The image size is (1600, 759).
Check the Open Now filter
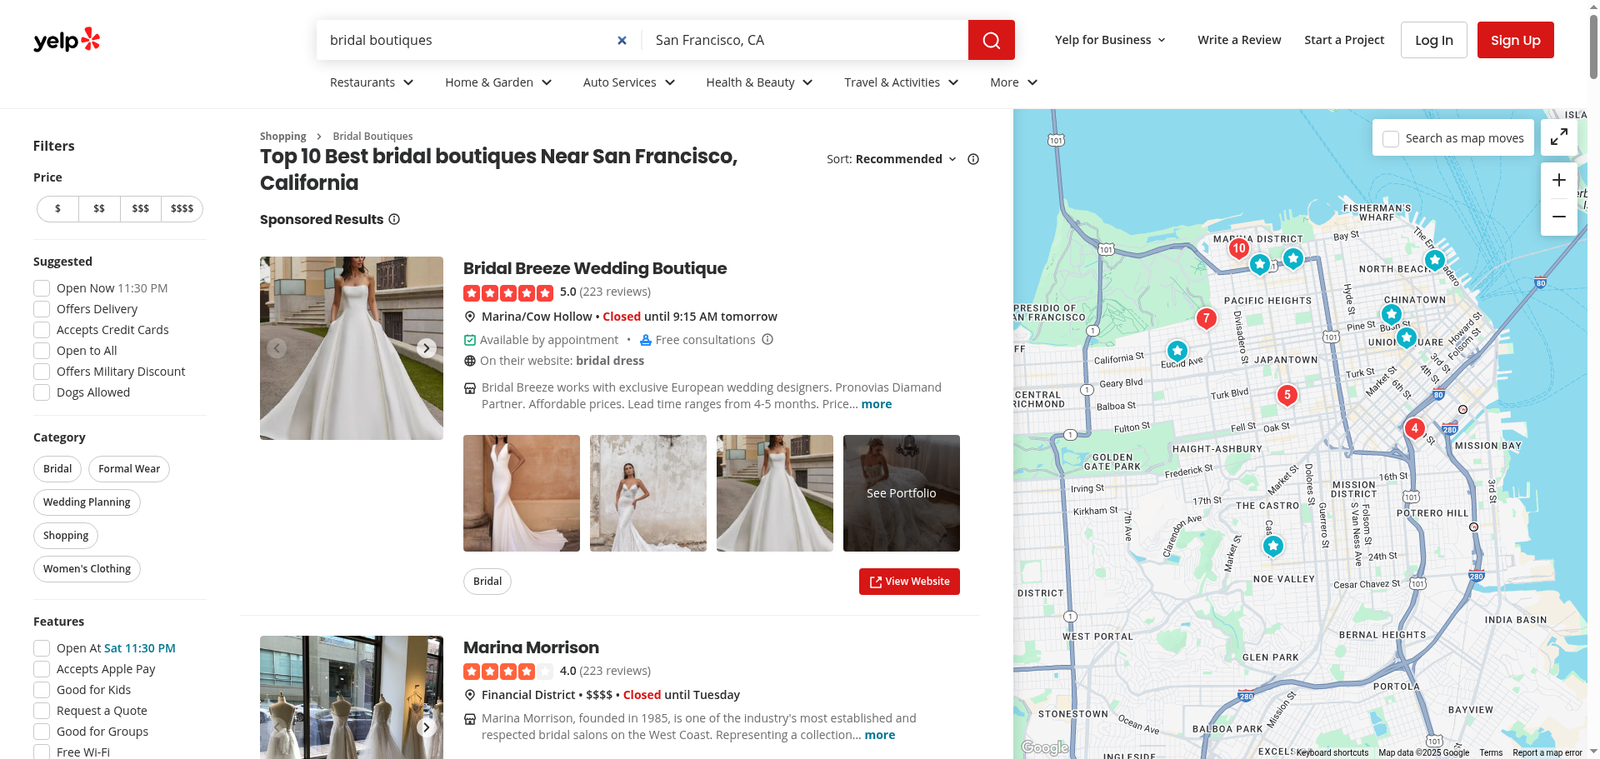pyautogui.click(x=42, y=288)
